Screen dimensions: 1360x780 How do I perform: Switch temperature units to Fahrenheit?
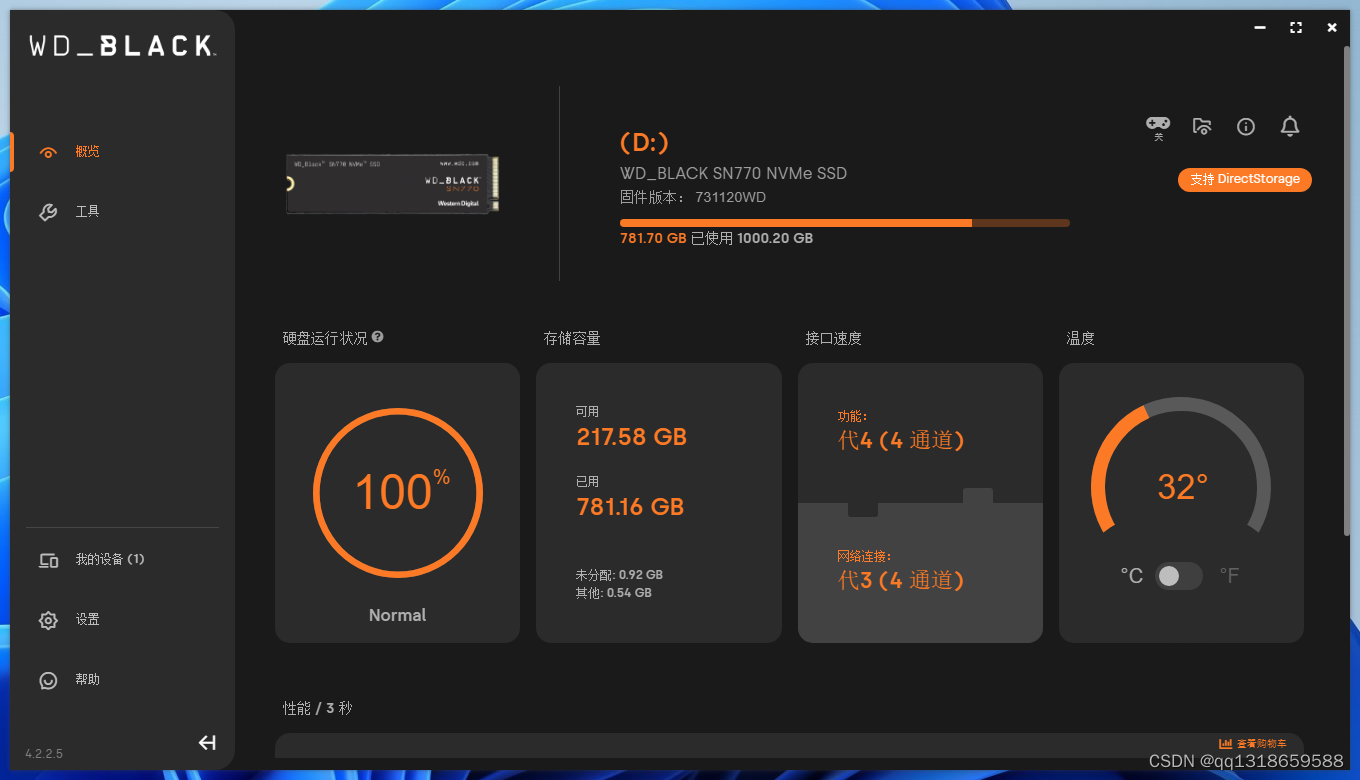coord(1229,575)
